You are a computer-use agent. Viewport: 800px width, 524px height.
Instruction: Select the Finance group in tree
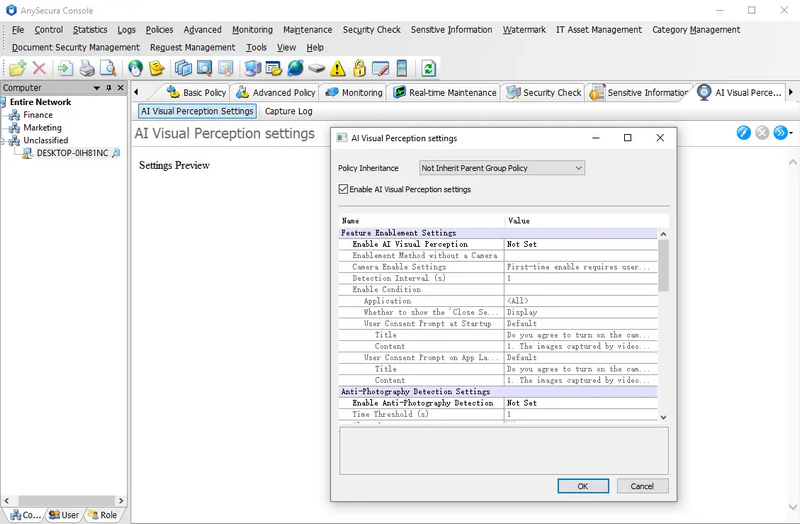tap(38, 115)
